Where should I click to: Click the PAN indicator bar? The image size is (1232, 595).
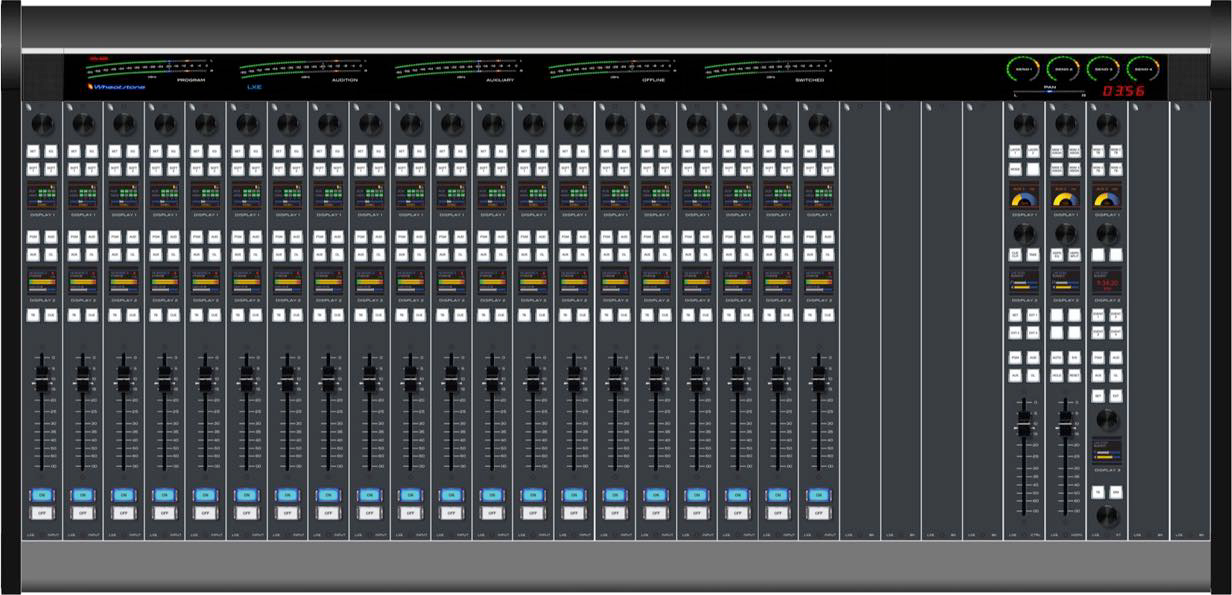[x=1049, y=93]
